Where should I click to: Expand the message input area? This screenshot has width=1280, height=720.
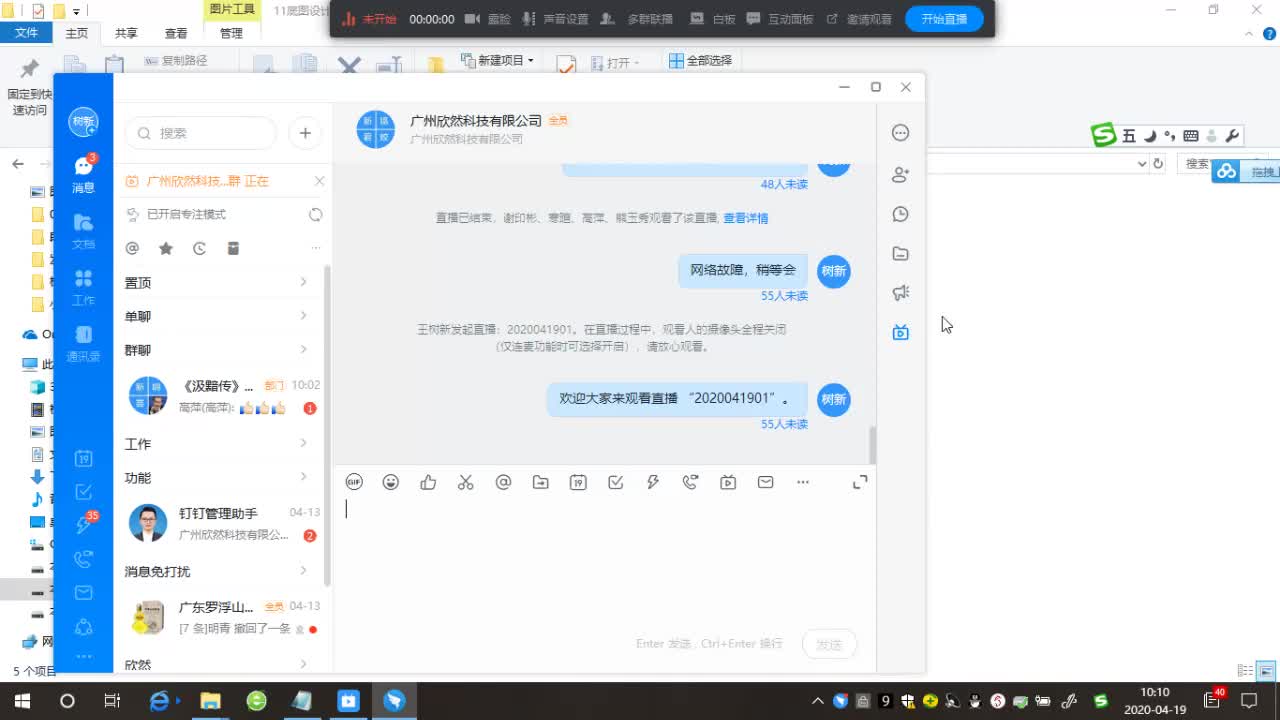click(x=860, y=482)
